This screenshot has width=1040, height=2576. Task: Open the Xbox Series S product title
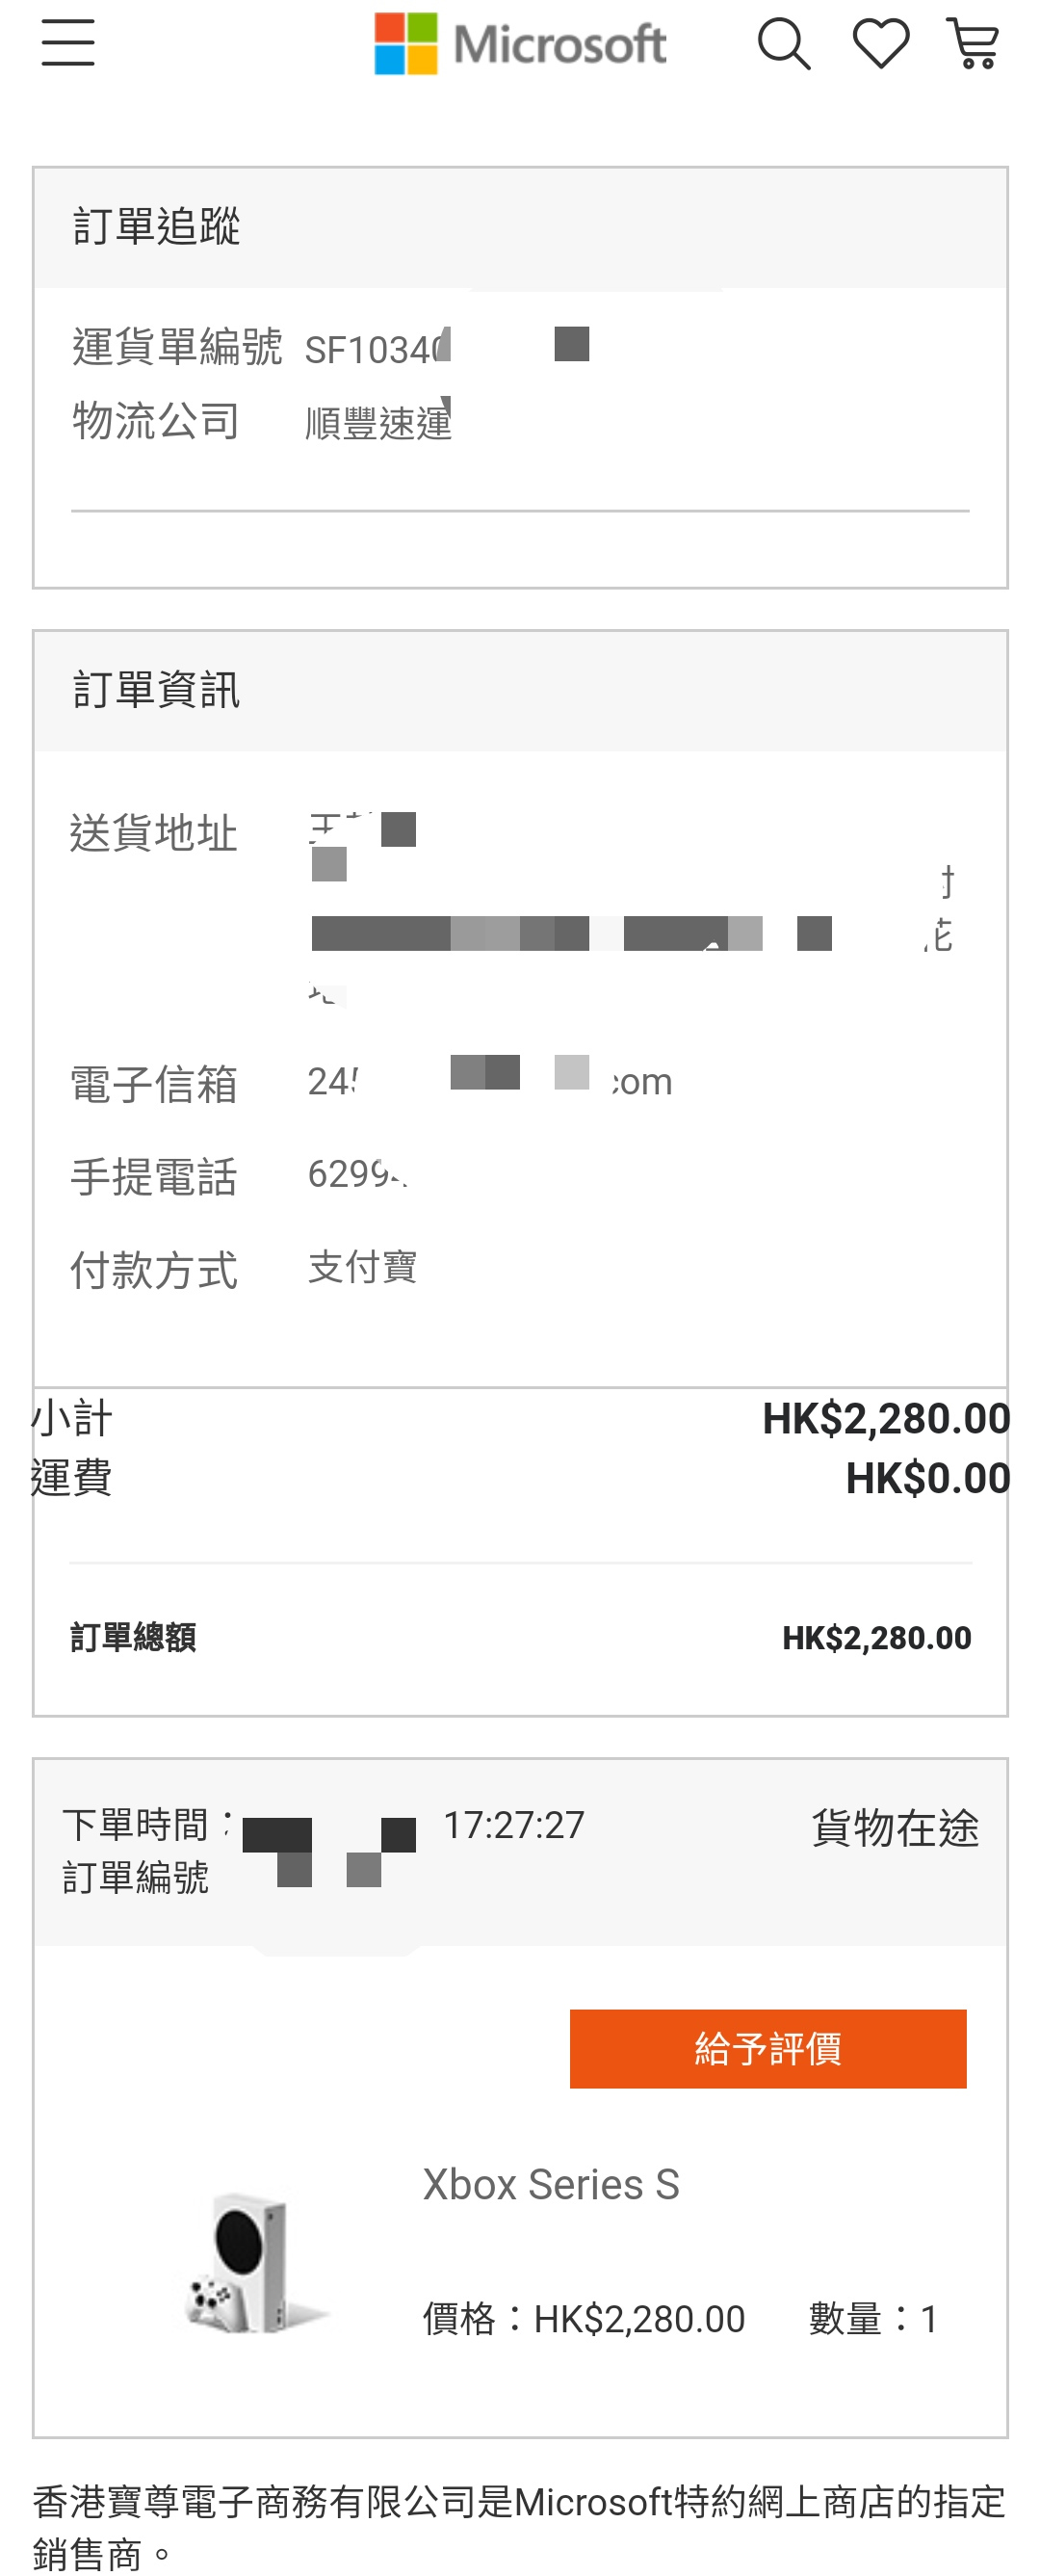coord(551,2185)
